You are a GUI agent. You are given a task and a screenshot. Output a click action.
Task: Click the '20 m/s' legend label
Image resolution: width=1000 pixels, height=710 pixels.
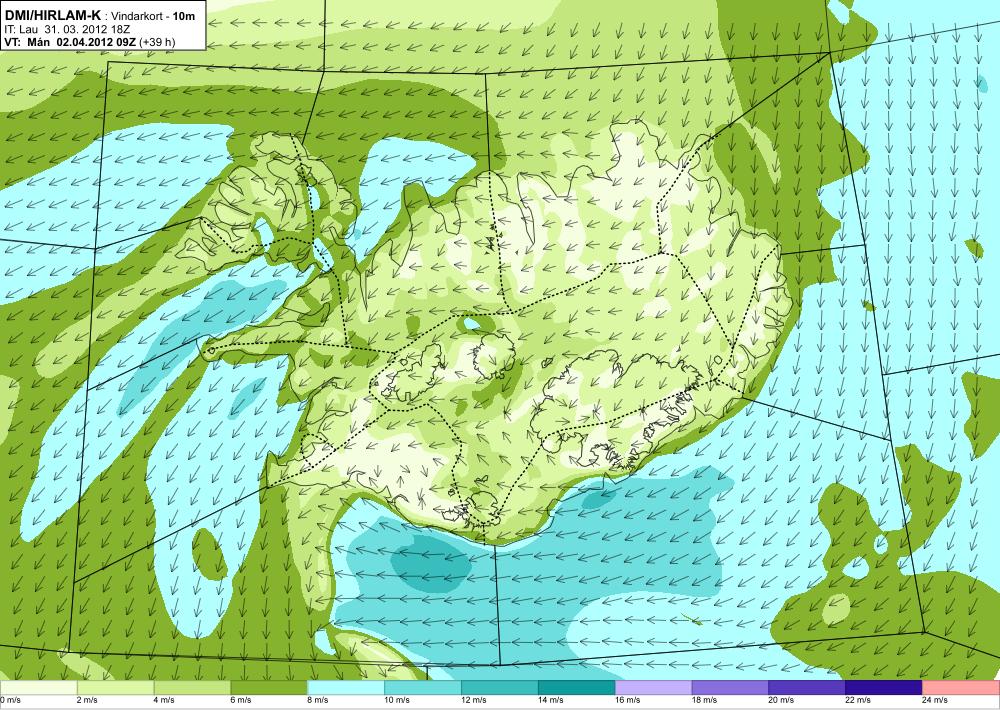click(782, 700)
